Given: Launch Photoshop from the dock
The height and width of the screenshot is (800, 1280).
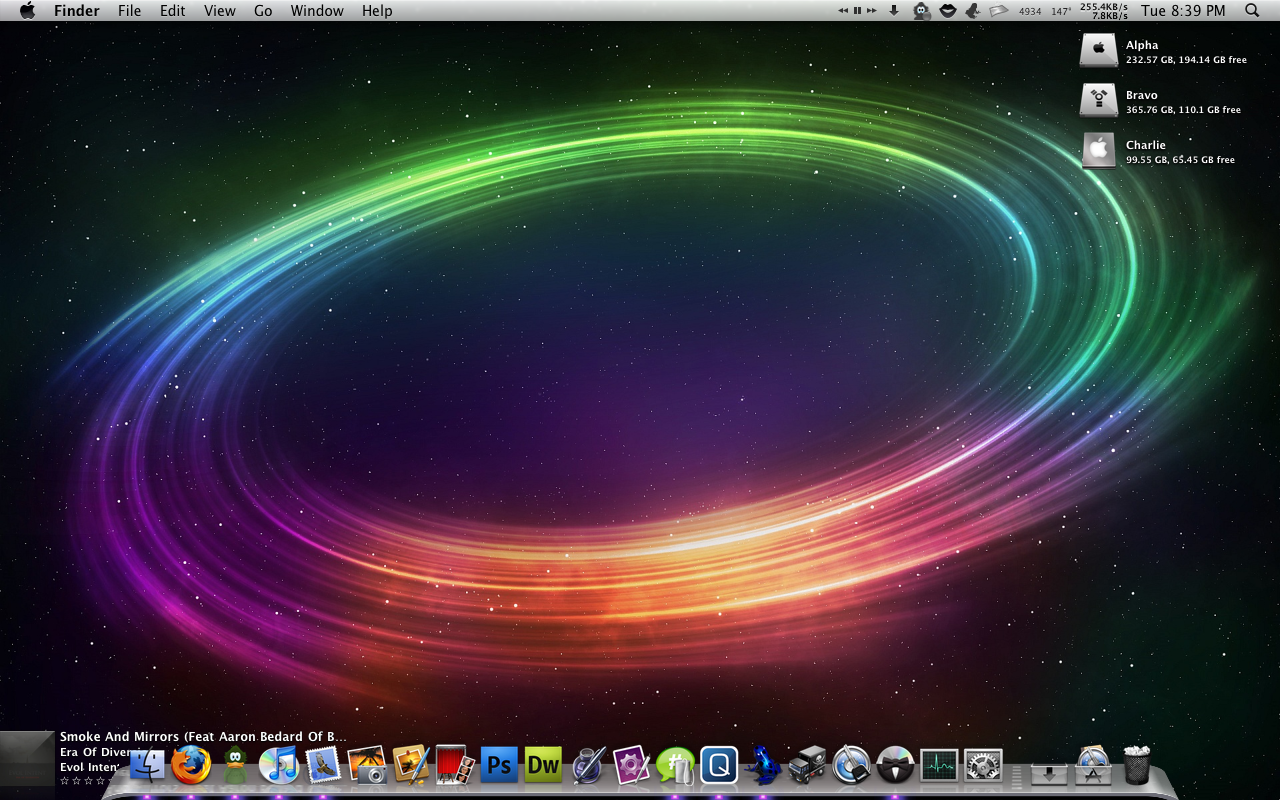Looking at the screenshot, I should tap(499, 766).
